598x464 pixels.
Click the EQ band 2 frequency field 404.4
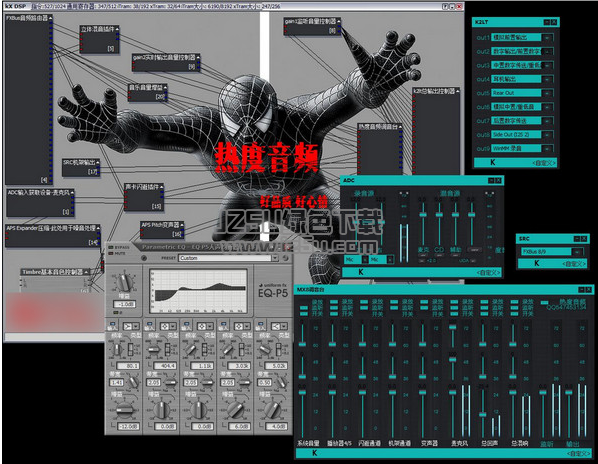166,366
